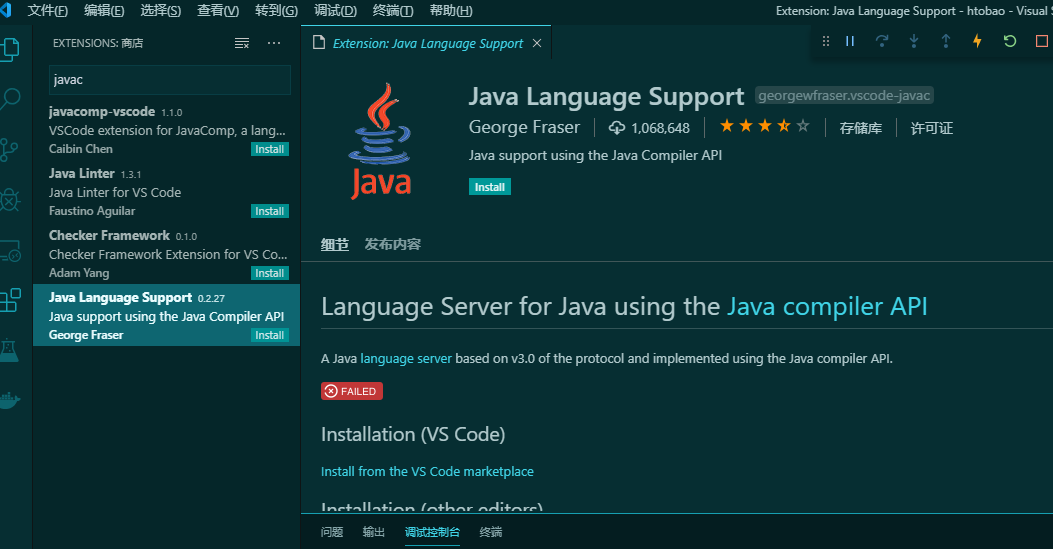
Task: Open the 选择(S) menu
Action: [x=161, y=11]
